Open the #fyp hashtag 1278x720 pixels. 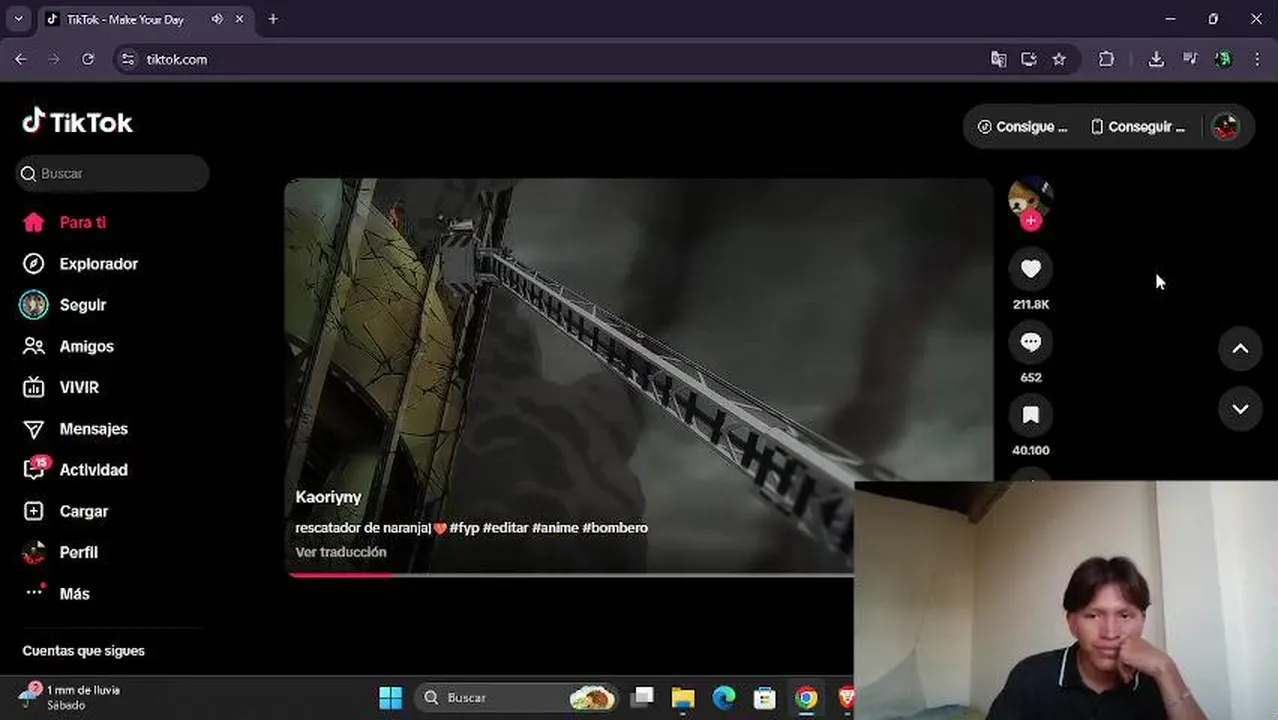pos(464,528)
